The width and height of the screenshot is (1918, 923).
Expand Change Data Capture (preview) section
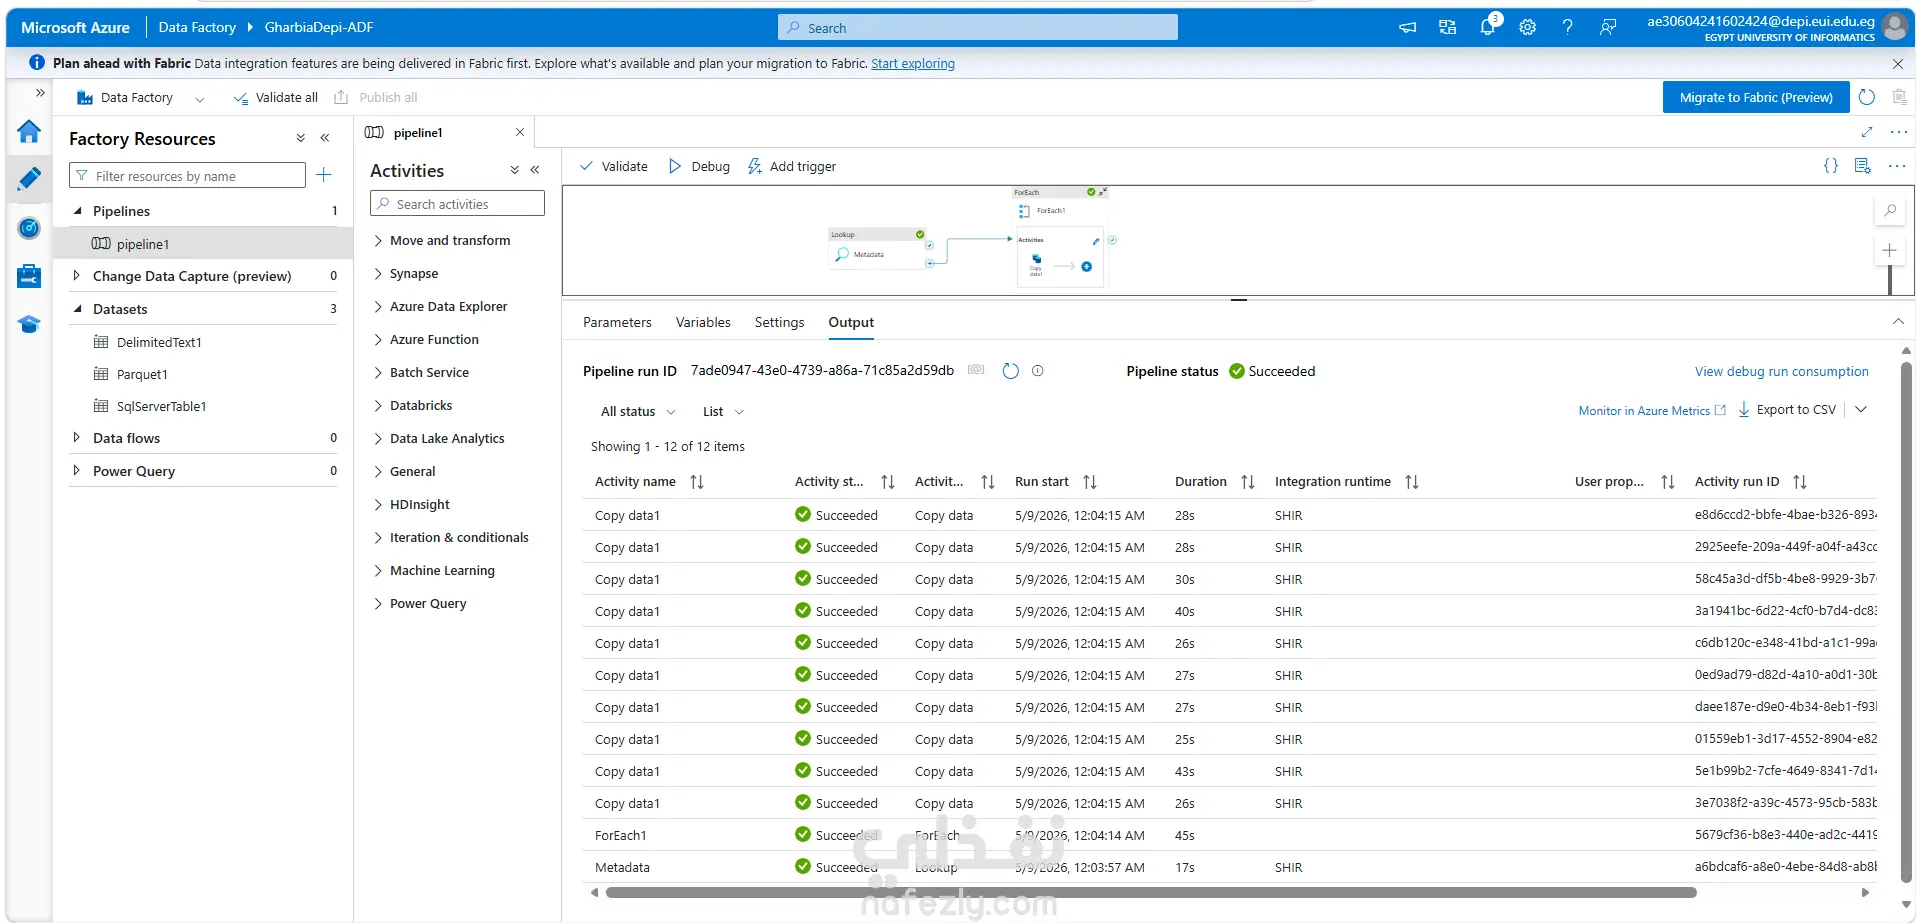tap(77, 275)
